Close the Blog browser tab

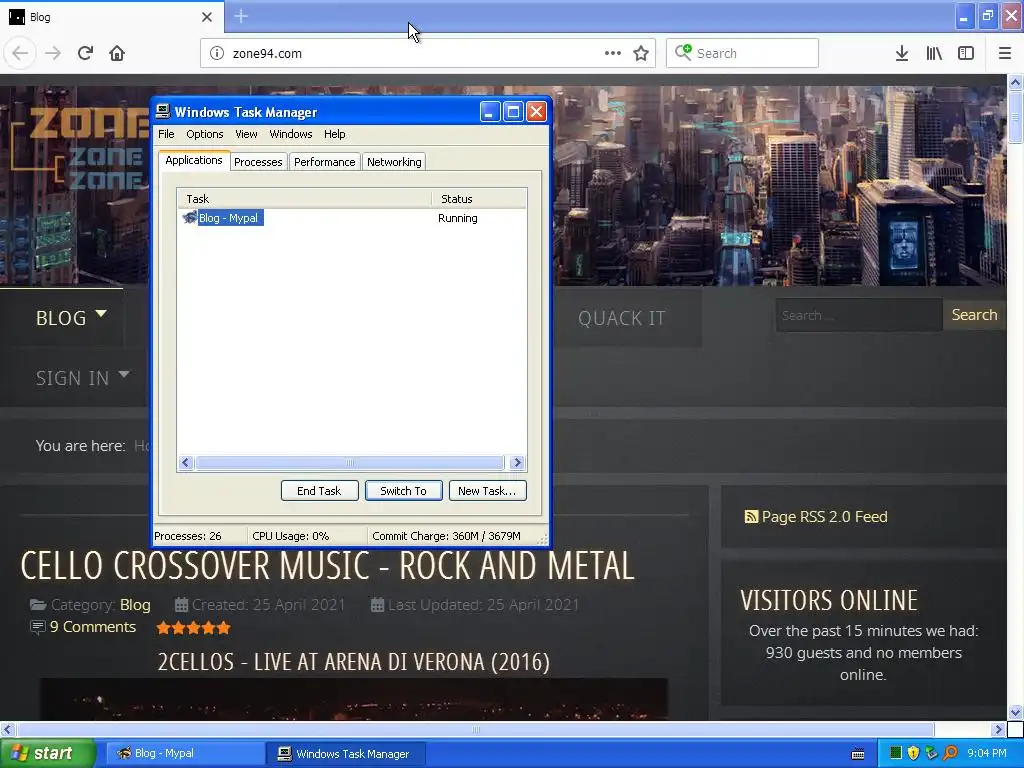pyautogui.click(x=207, y=17)
